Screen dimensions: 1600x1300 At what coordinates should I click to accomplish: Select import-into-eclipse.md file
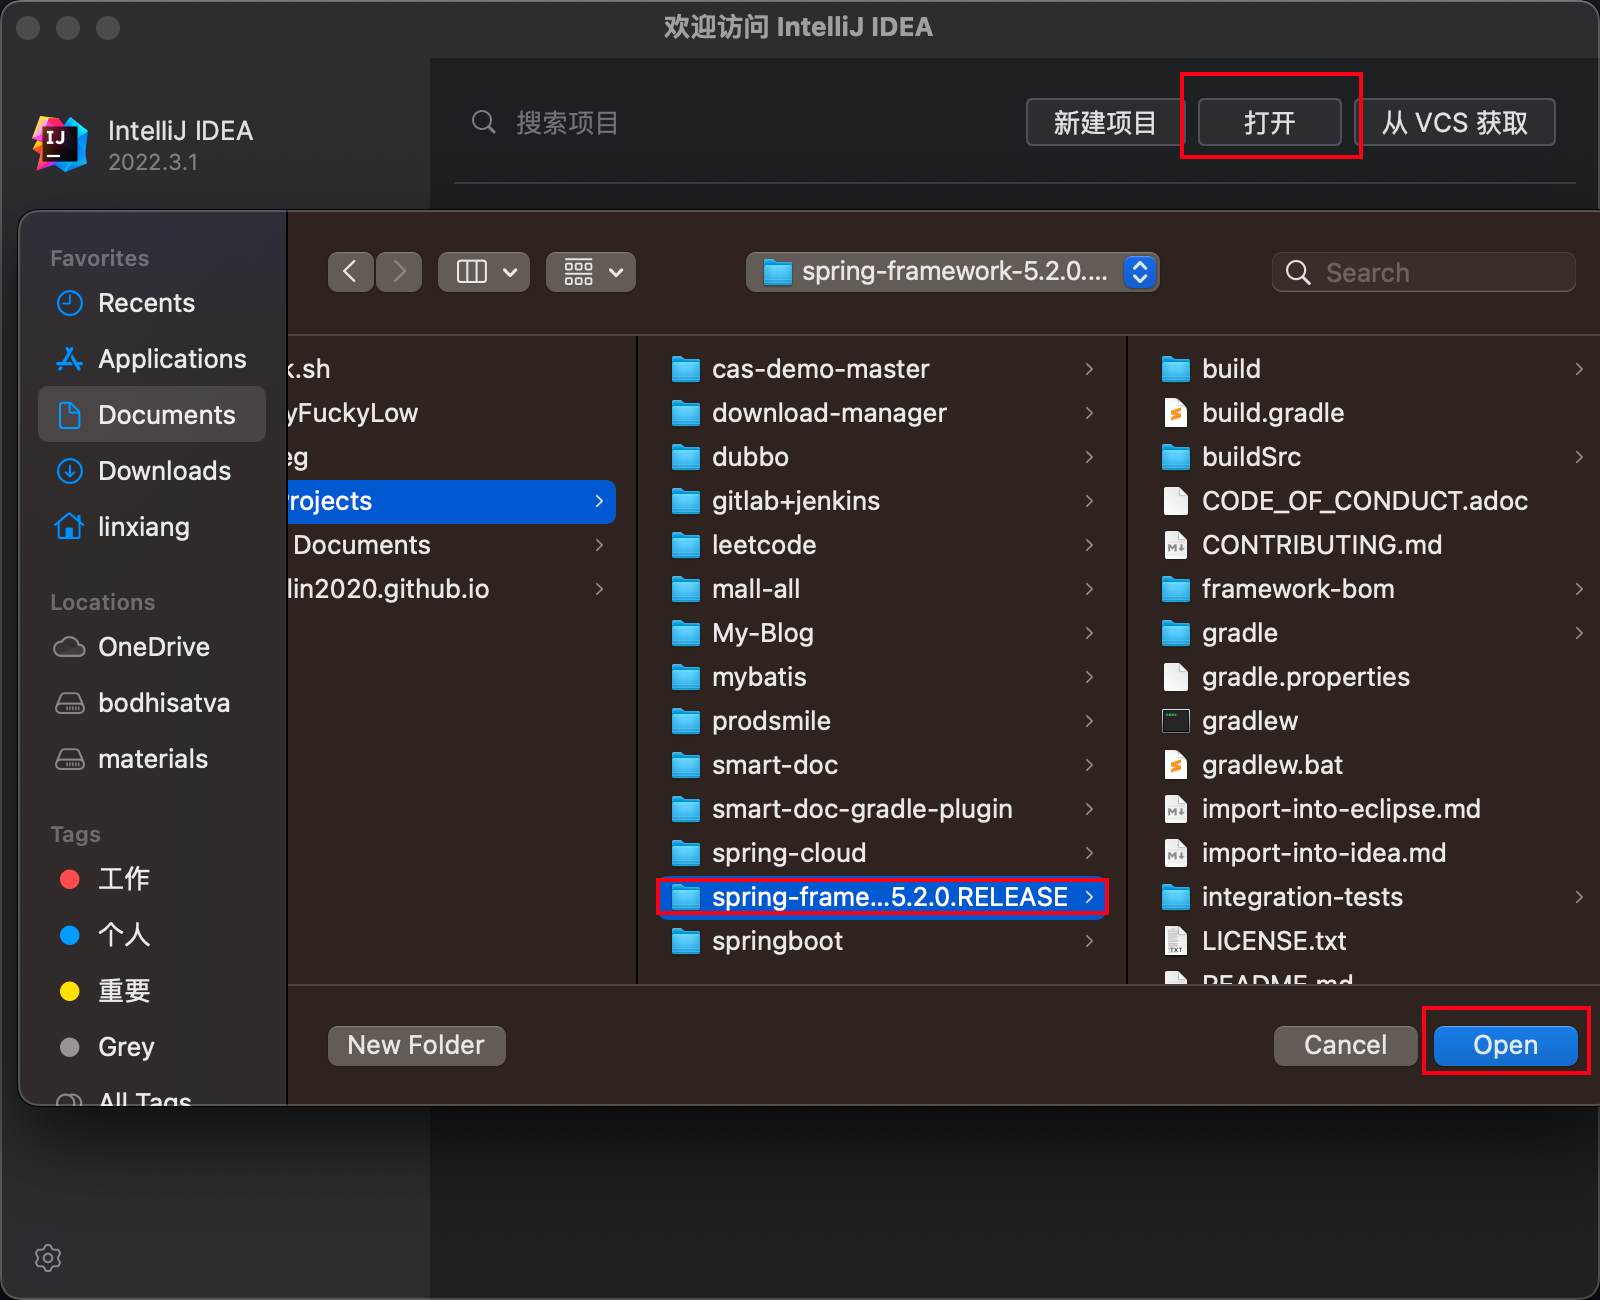[x=1372, y=809]
